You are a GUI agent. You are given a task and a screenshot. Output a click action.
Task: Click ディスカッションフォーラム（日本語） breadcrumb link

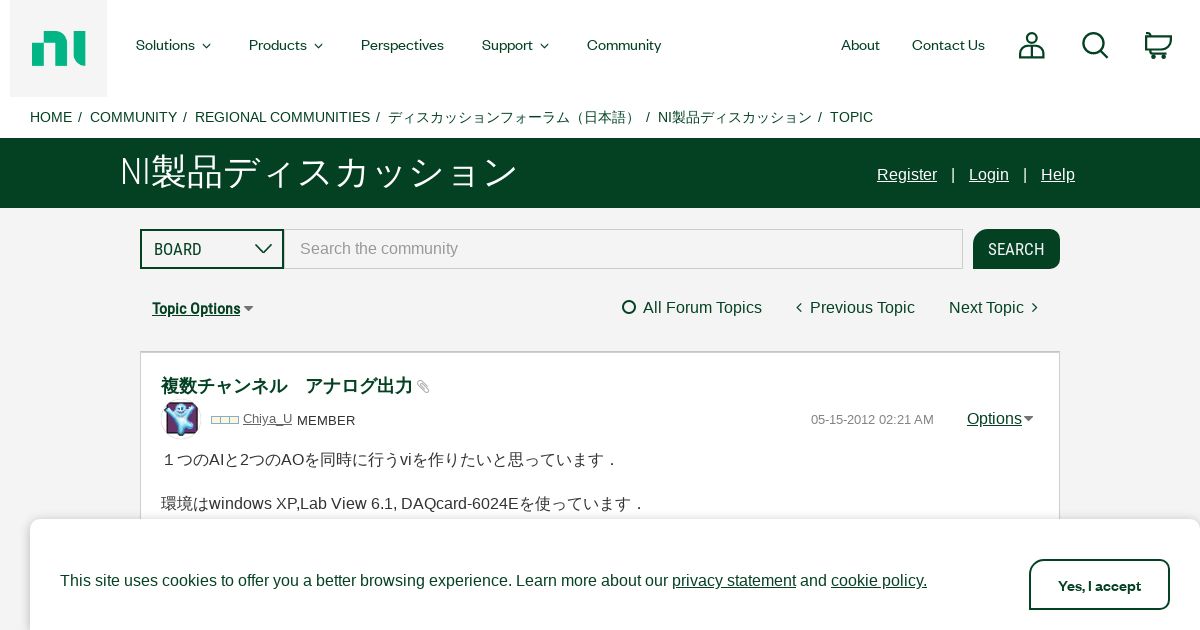[513, 117]
